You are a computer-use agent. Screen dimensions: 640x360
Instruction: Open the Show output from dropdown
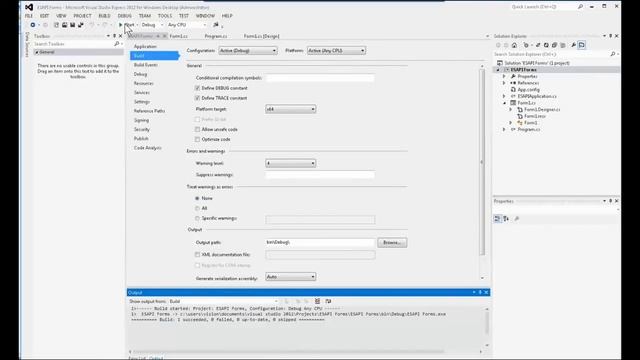coord(224,301)
